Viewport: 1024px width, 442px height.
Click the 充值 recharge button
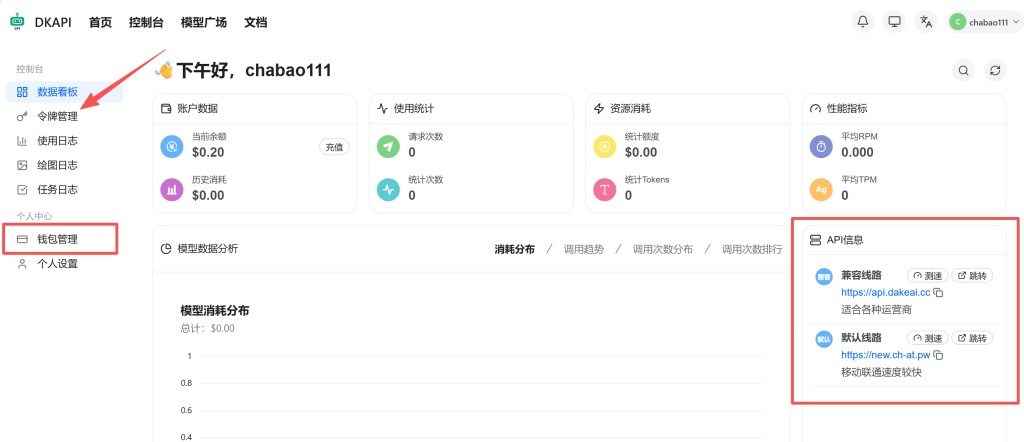click(x=334, y=147)
